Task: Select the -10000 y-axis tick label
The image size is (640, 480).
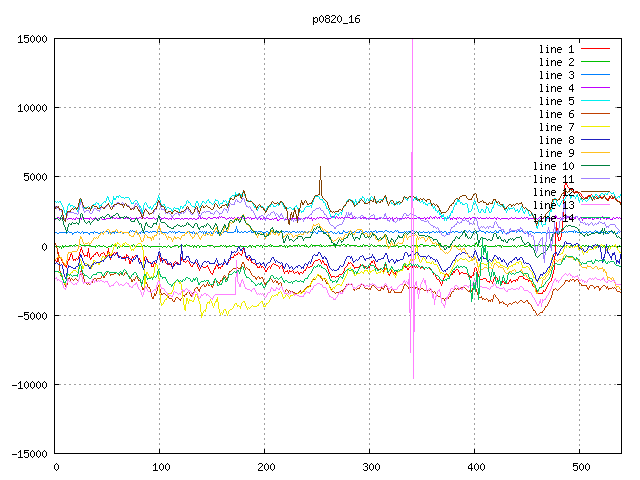Action: pos(28,385)
